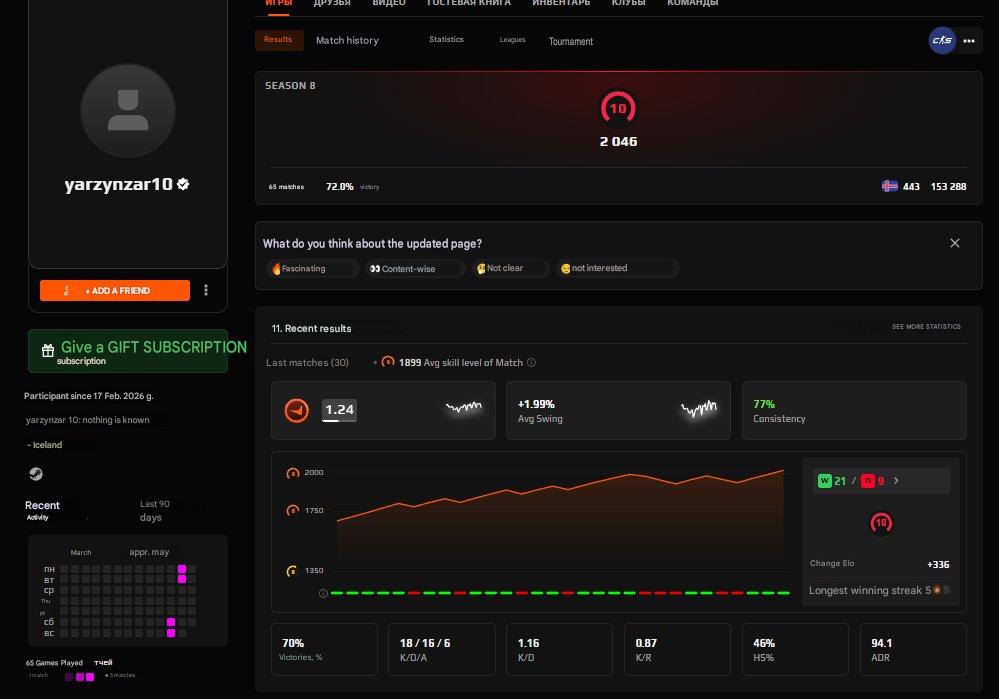The width and height of the screenshot is (999, 699).
Task: Open the ДРУЗЬЯ top navigation tab
Action: click(x=332, y=3)
